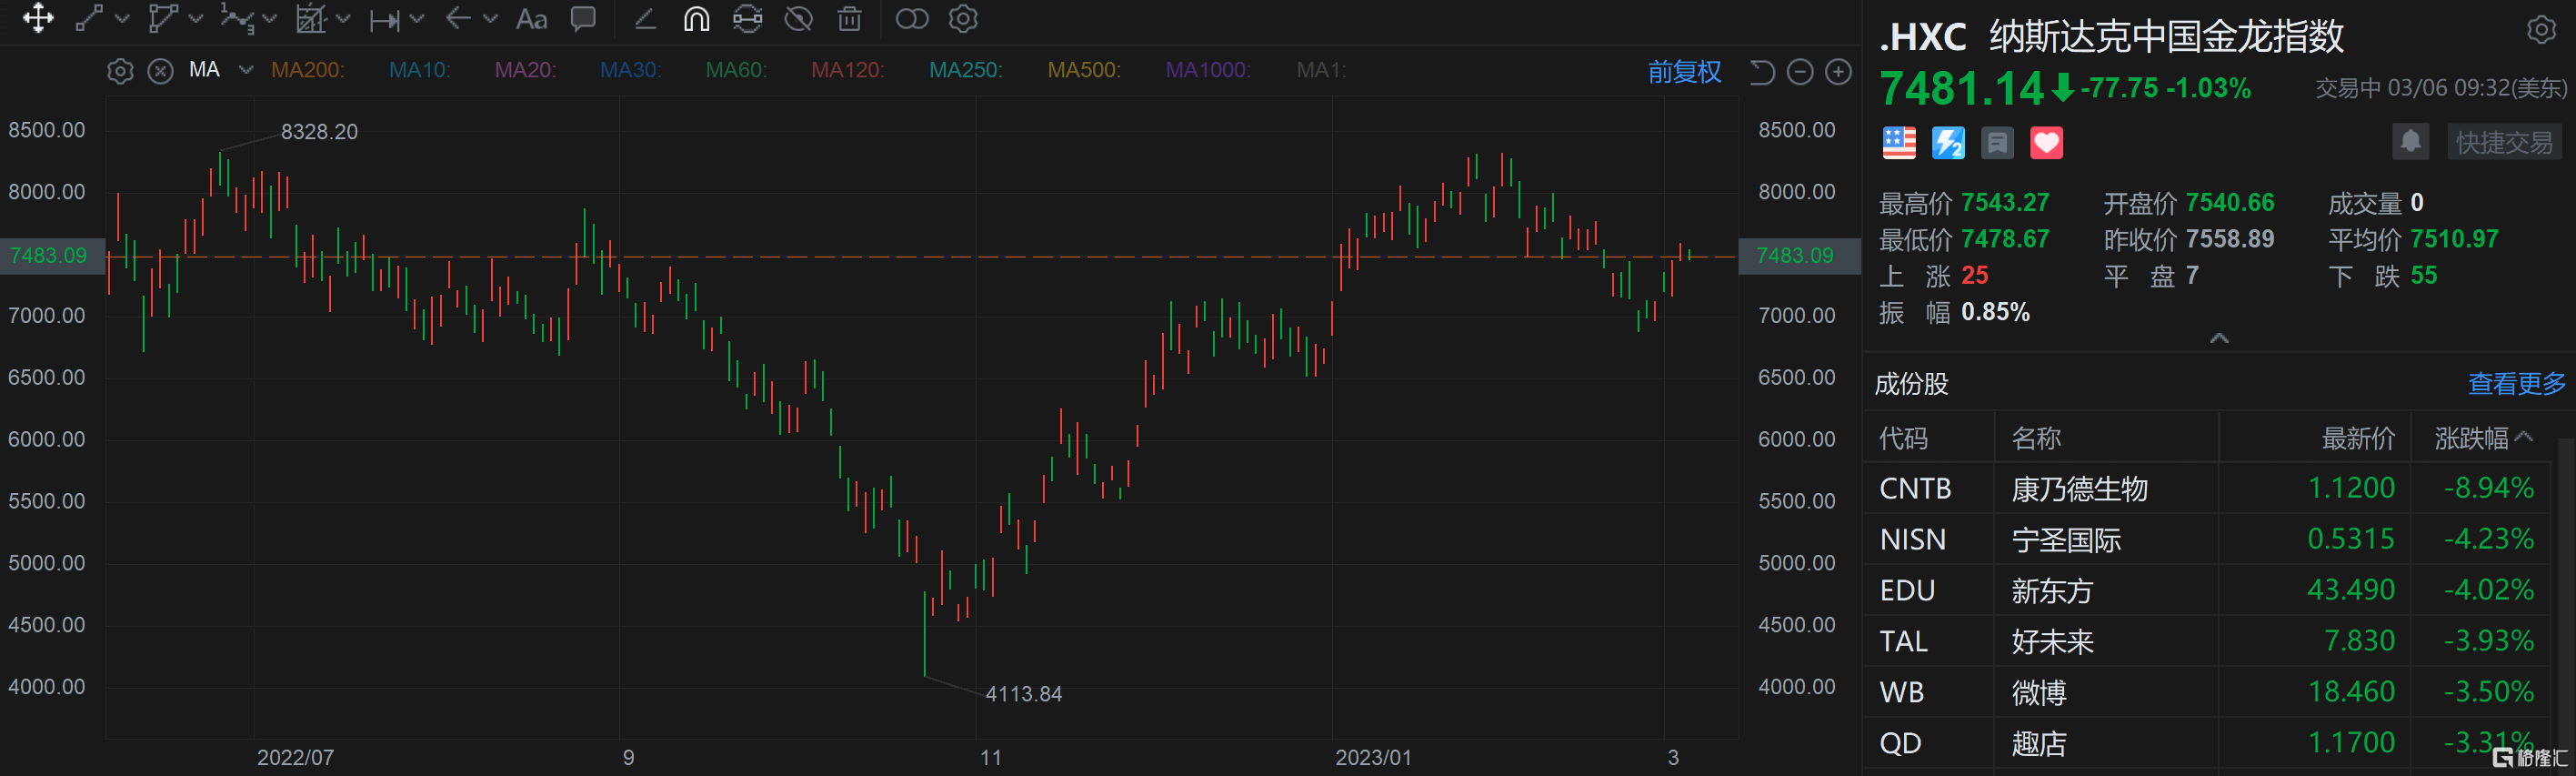Zoom in chart with plus circle icon

coord(1838,72)
